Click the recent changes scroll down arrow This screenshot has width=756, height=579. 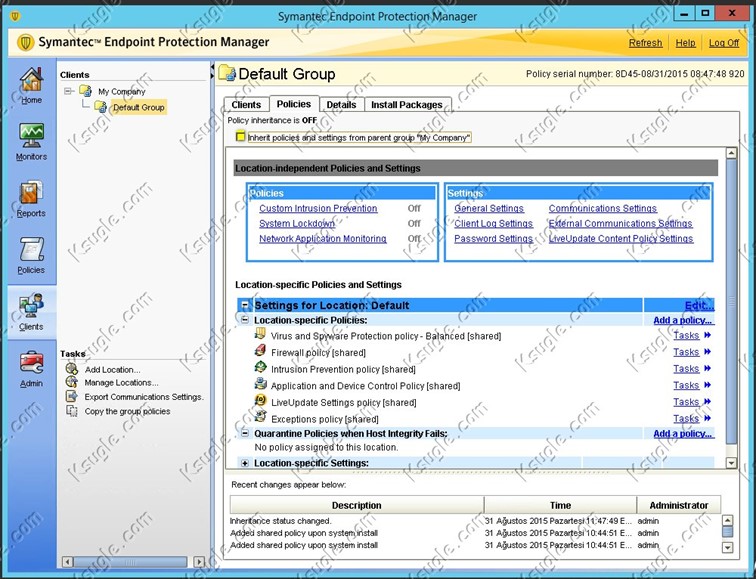pyautogui.click(x=727, y=548)
